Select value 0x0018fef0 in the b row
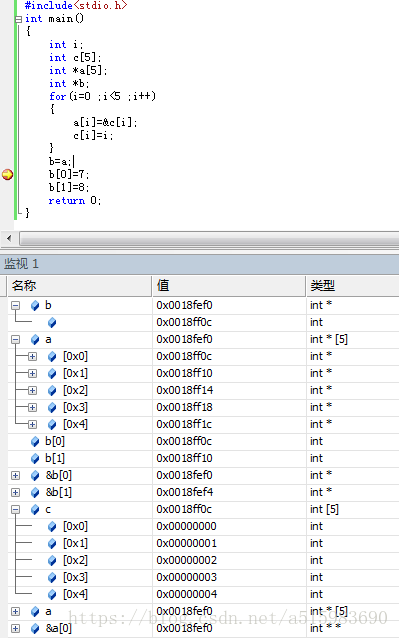Viewport: 399px width, 638px height. [184, 305]
